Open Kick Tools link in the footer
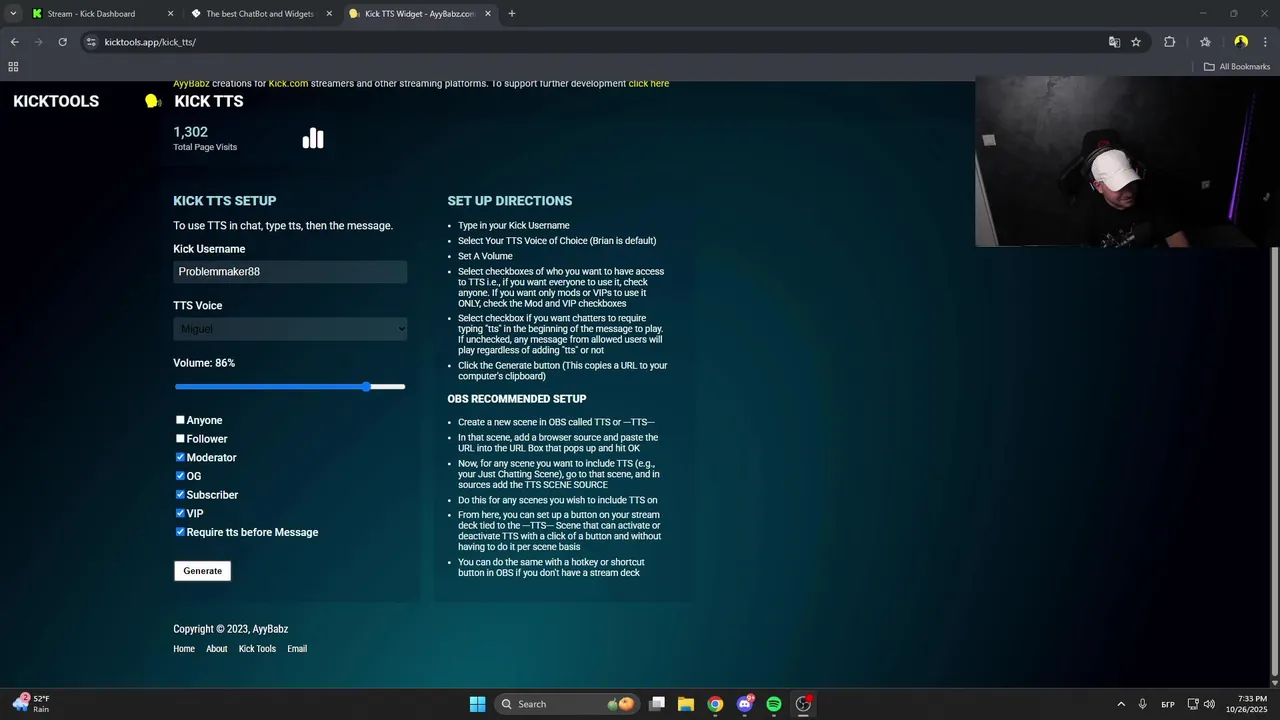This screenshot has width=1280, height=720. [257, 649]
